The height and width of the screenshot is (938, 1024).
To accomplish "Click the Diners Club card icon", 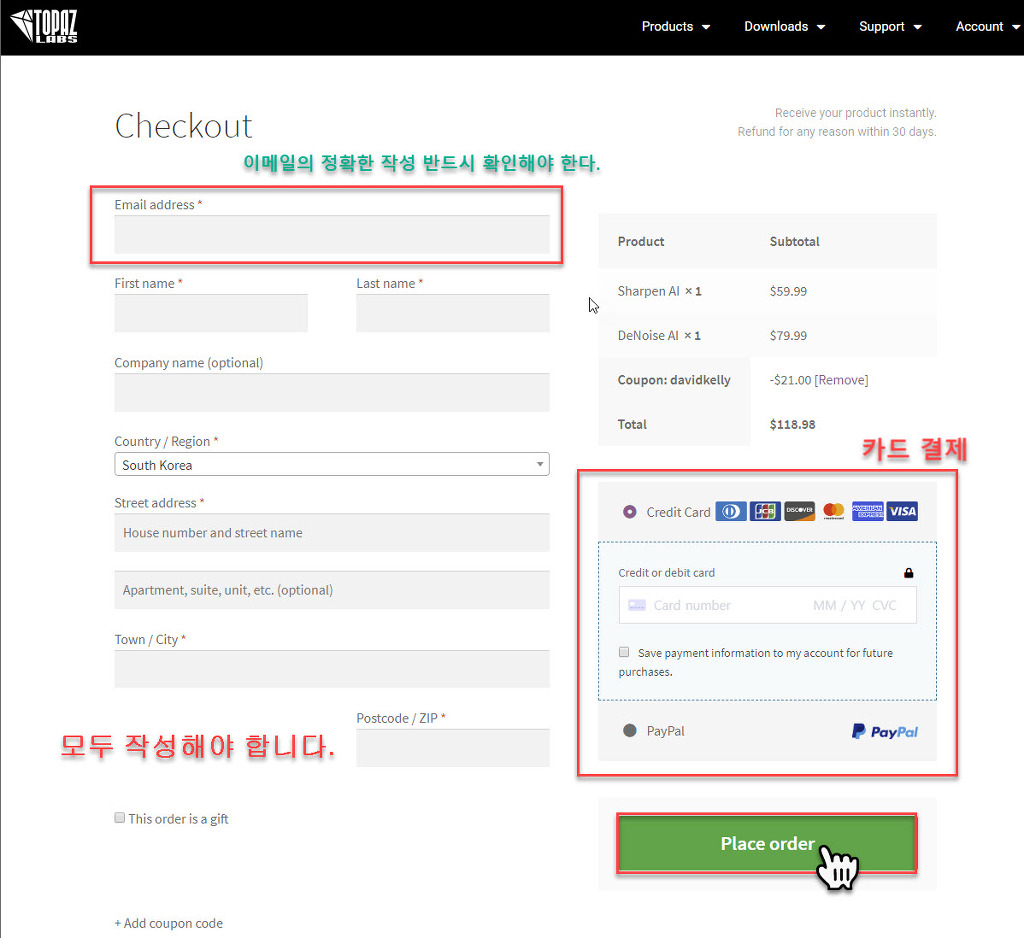I will tap(731, 511).
